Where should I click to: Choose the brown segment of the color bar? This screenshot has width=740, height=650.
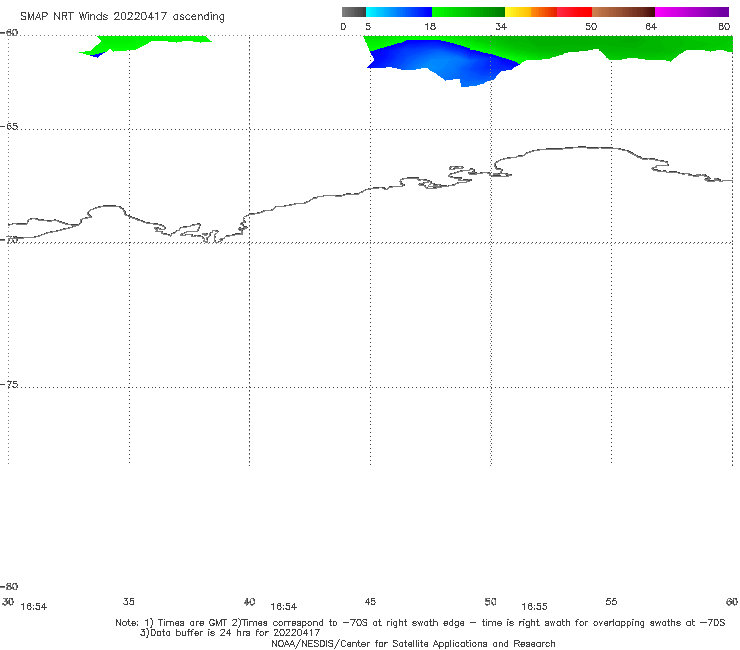pos(623,12)
